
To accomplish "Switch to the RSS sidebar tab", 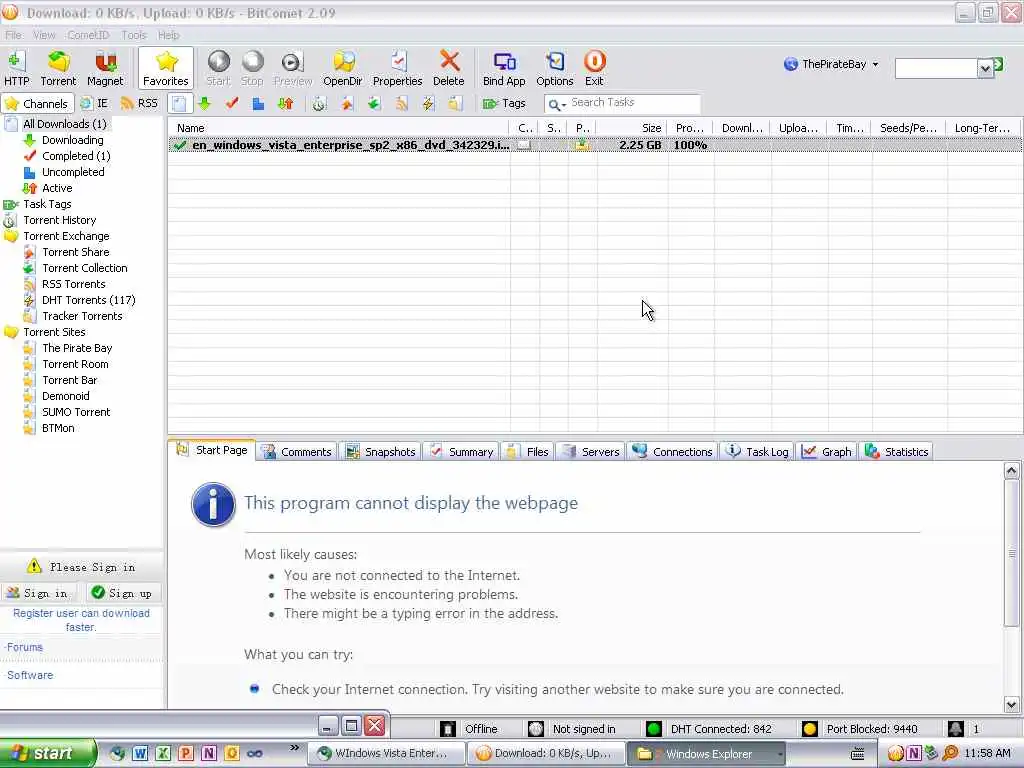I will pos(140,103).
